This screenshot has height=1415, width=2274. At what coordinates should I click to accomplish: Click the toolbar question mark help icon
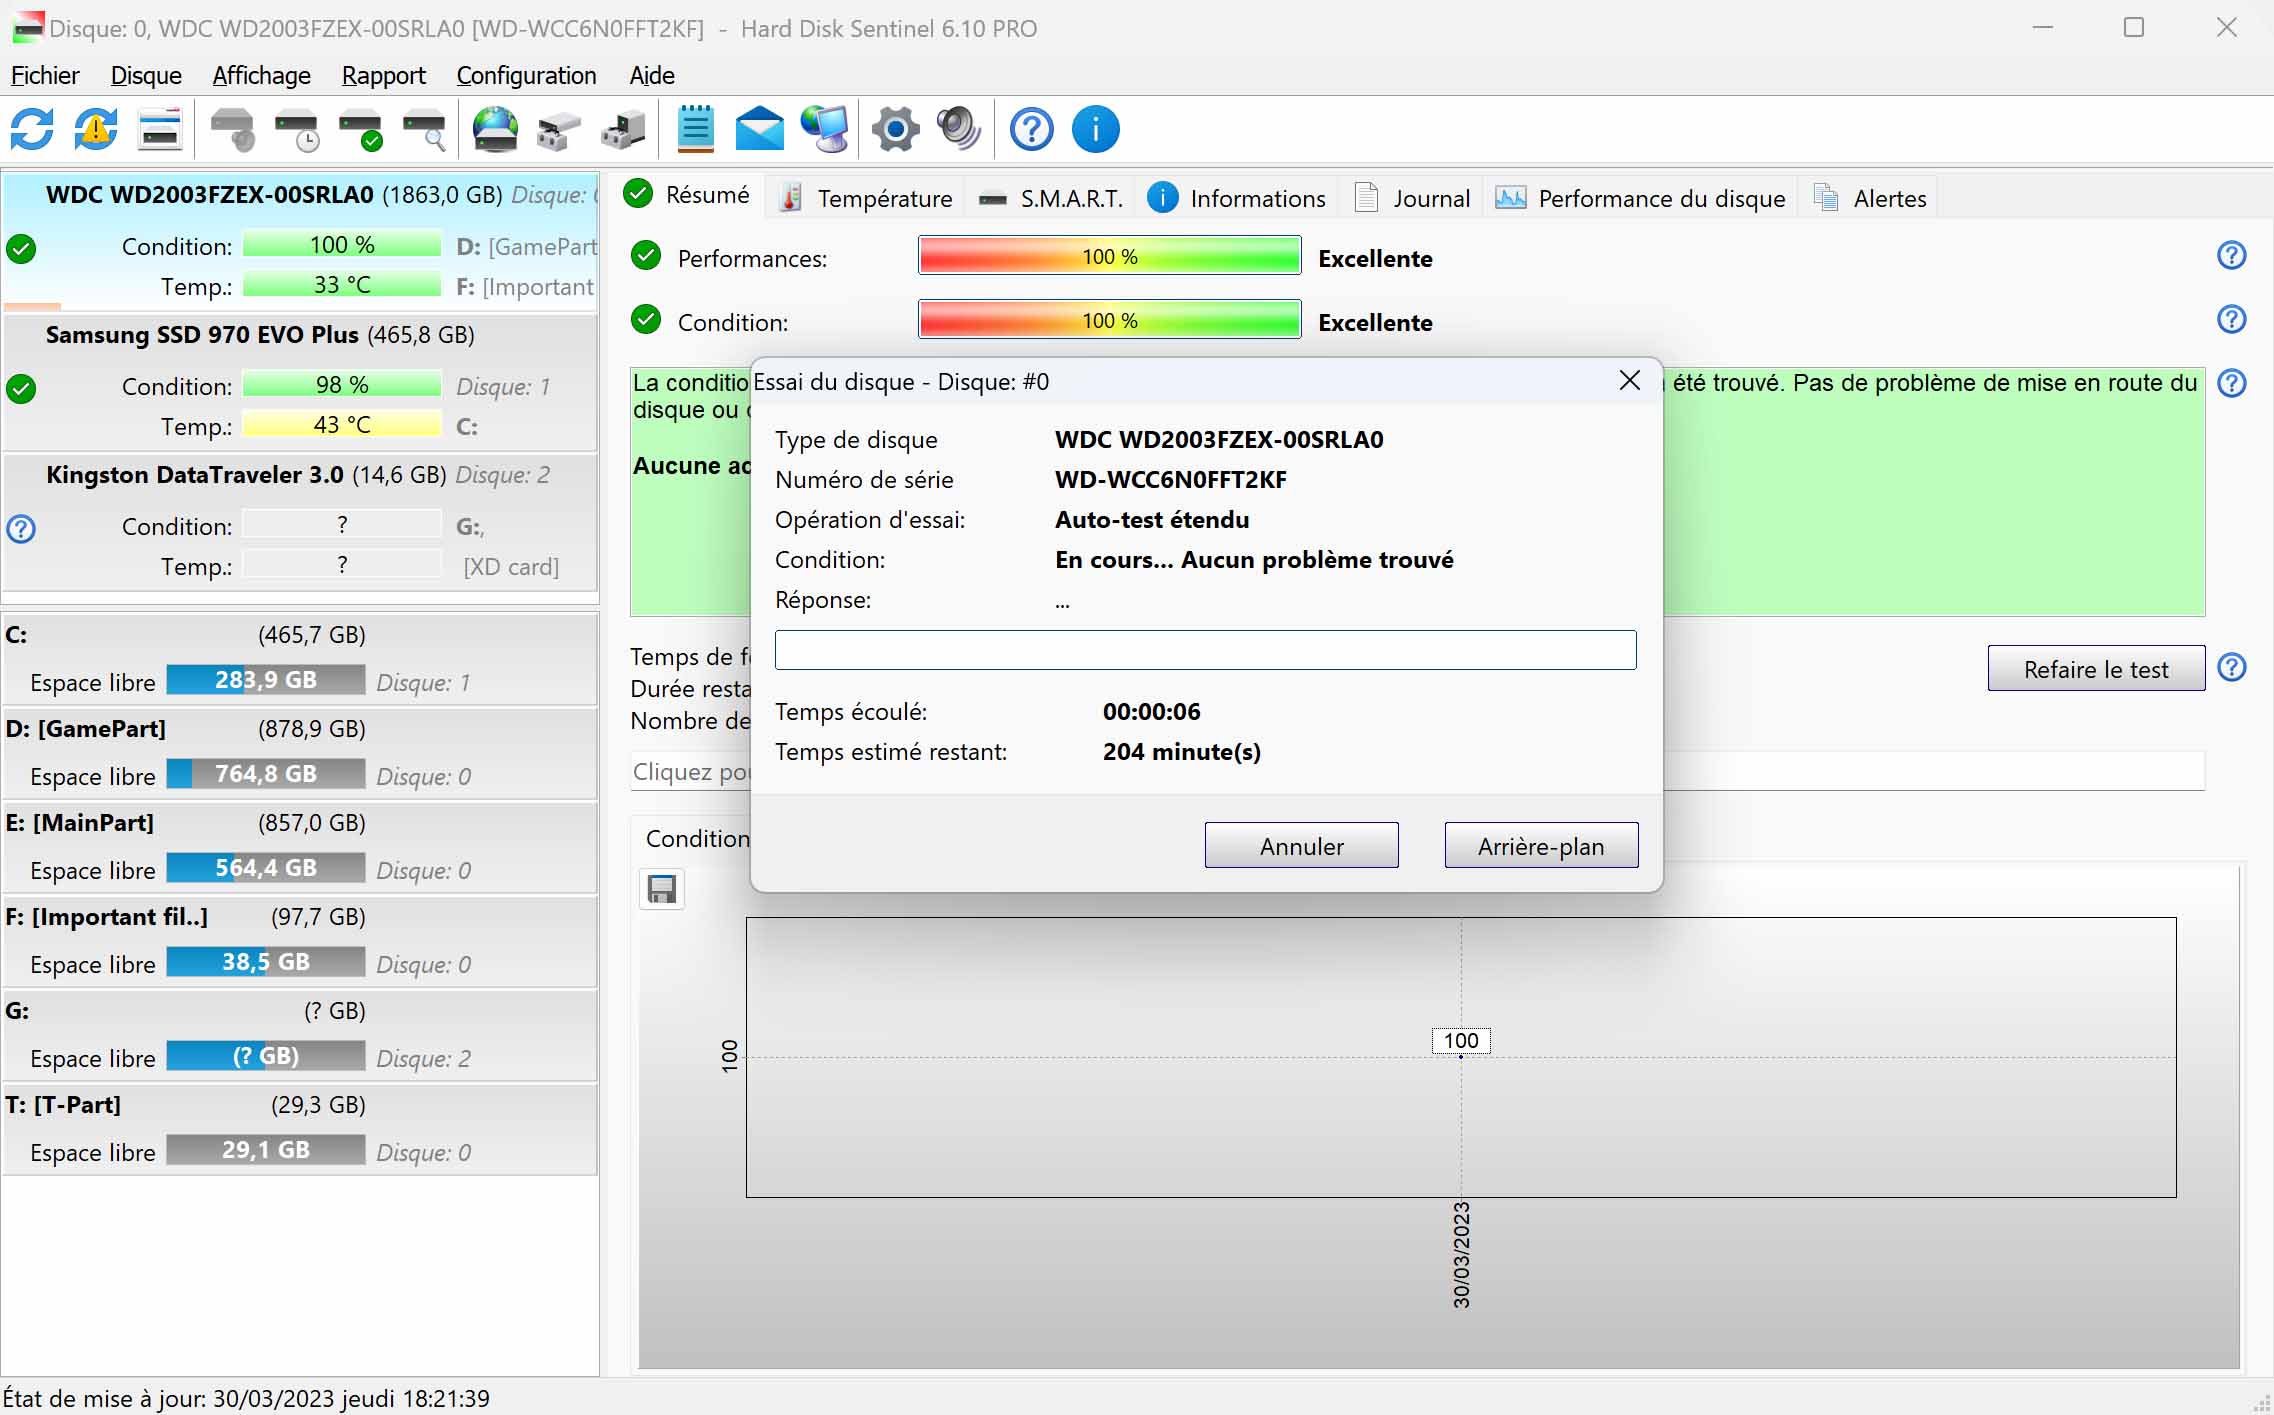[x=1031, y=130]
